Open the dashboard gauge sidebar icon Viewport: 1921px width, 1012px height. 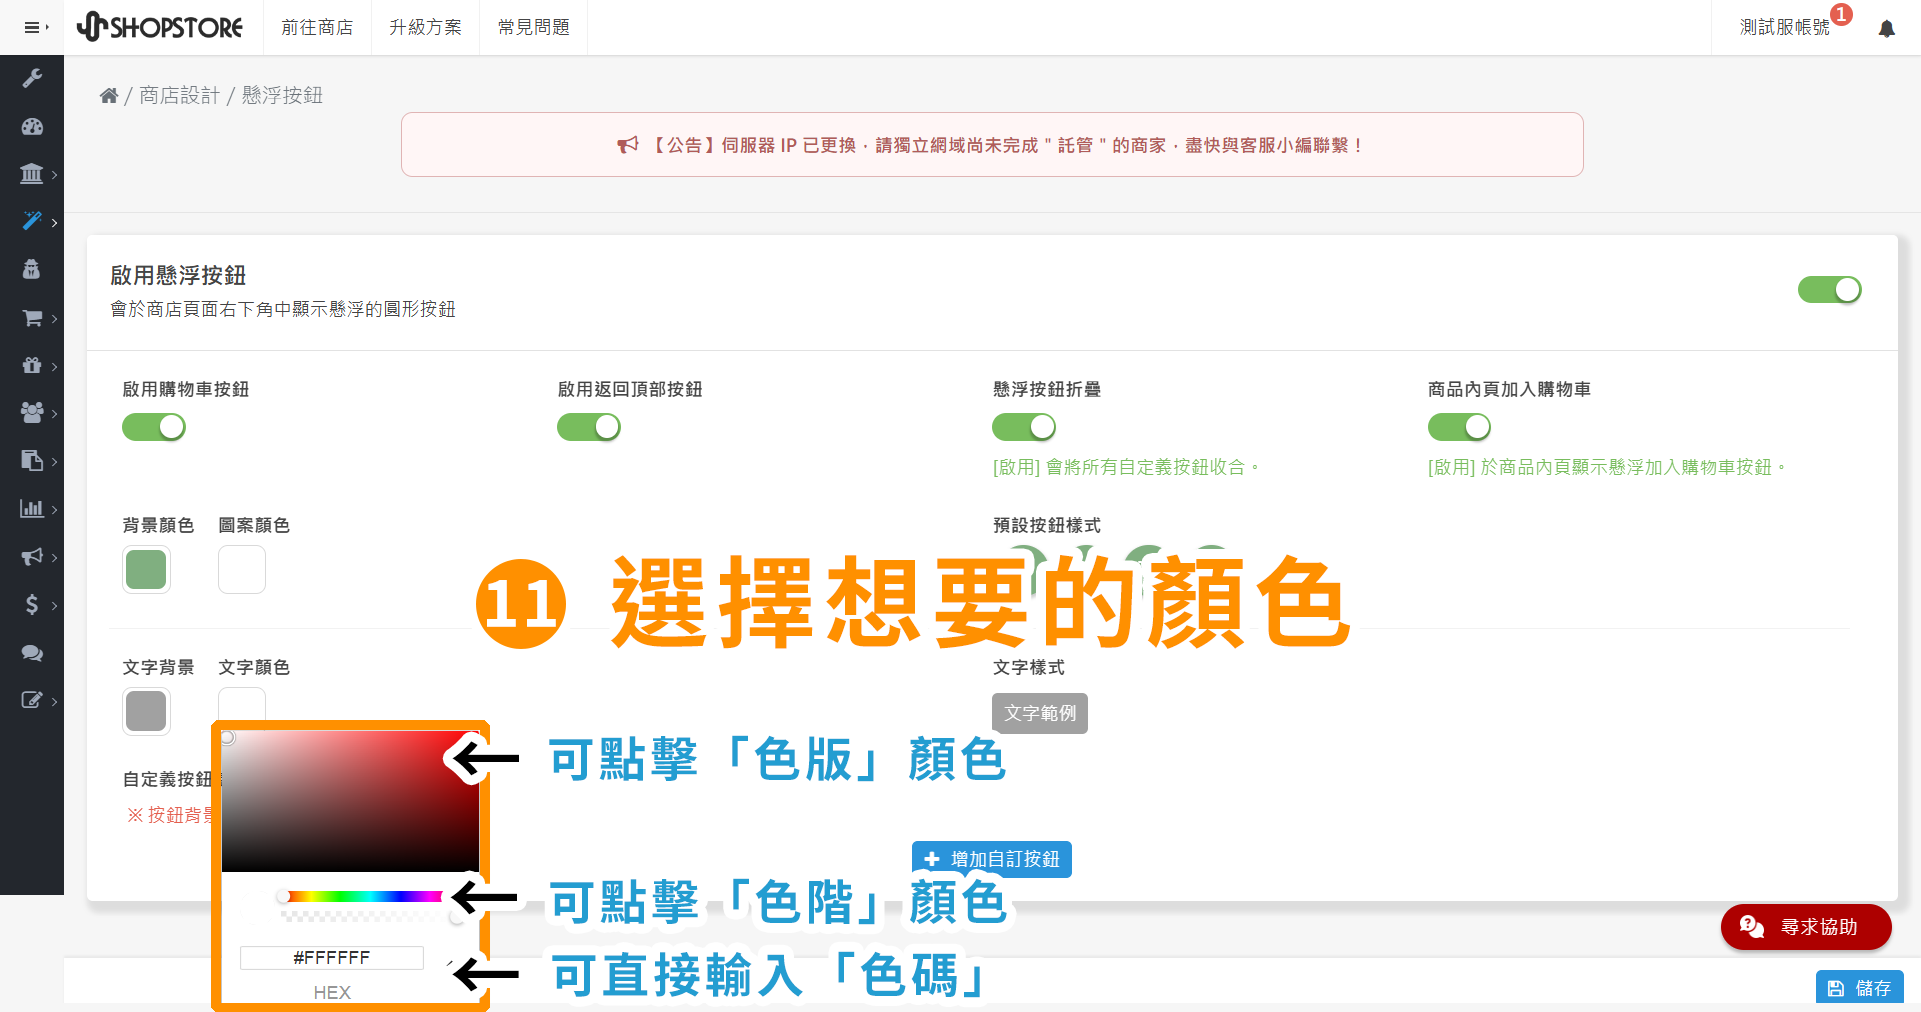pos(32,126)
